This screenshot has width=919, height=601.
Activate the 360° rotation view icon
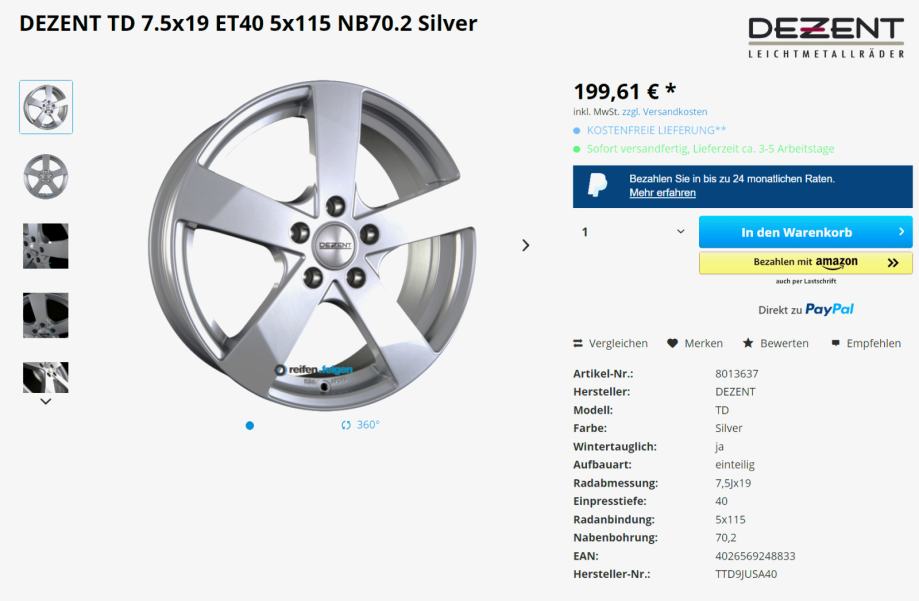point(346,425)
